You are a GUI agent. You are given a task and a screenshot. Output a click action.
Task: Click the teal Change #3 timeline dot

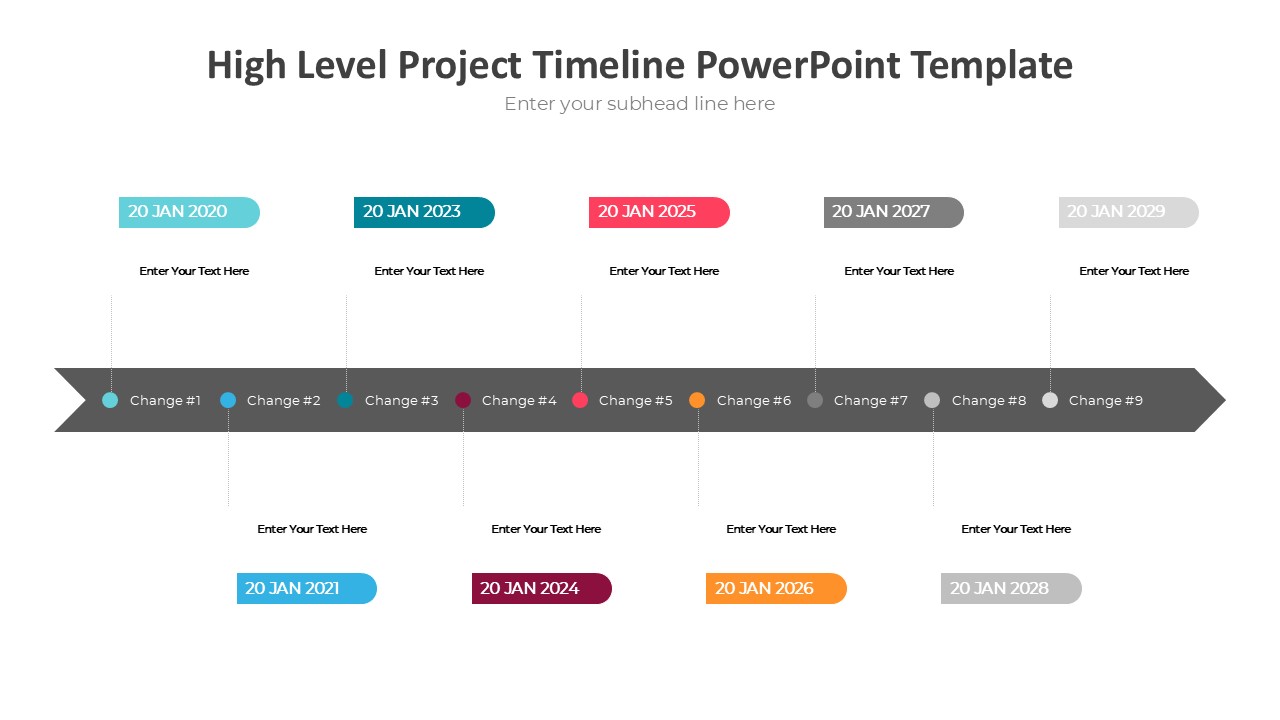tap(345, 400)
